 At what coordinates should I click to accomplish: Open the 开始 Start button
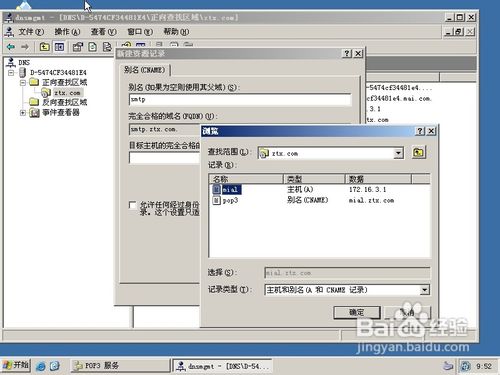[x=15, y=366]
